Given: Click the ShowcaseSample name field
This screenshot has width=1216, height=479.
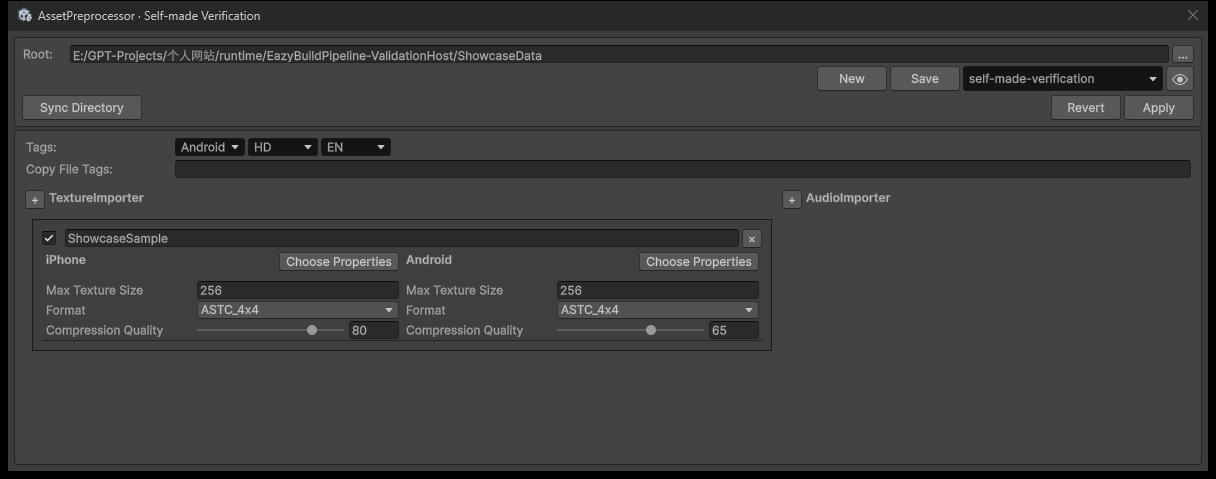Looking at the screenshot, I should 401,238.
